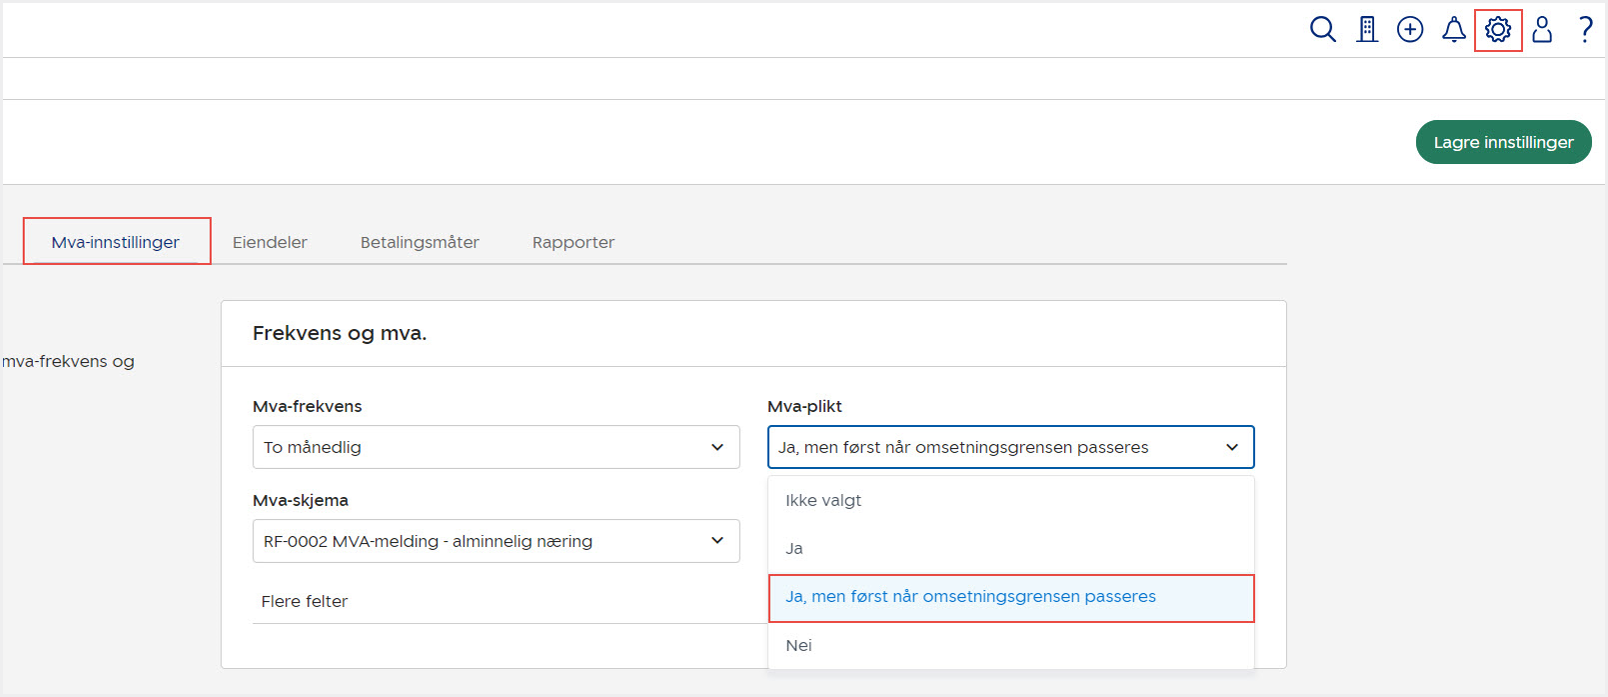Click the company building icon
Image resolution: width=1608 pixels, height=697 pixels.
1367,30
